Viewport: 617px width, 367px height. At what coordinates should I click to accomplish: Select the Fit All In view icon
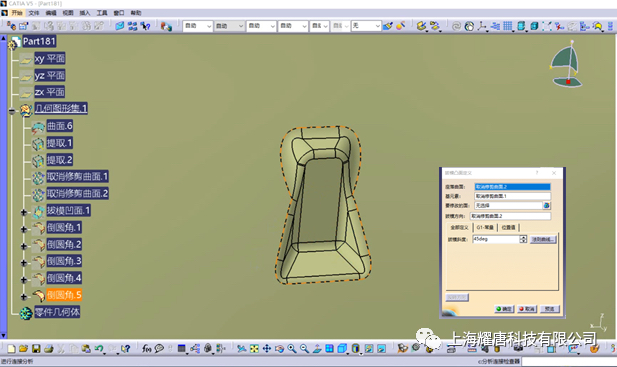[x=254, y=349]
